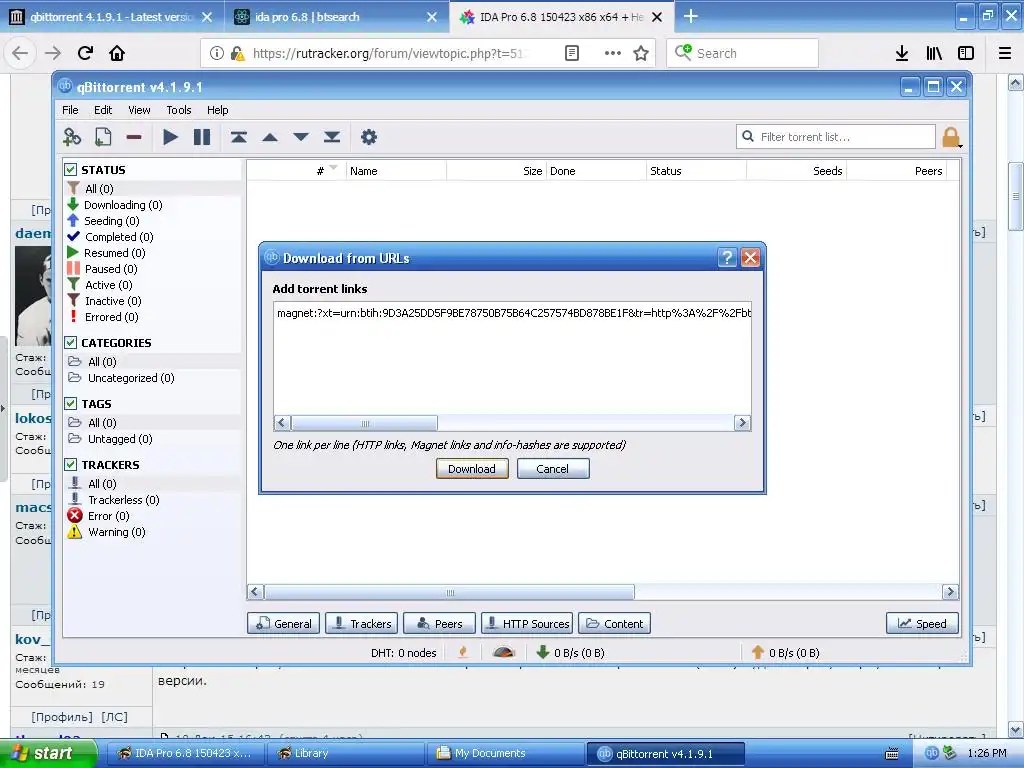This screenshot has width=1024, height=768.
Task: Sort by the Name column header
Action: [x=396, y=170]
